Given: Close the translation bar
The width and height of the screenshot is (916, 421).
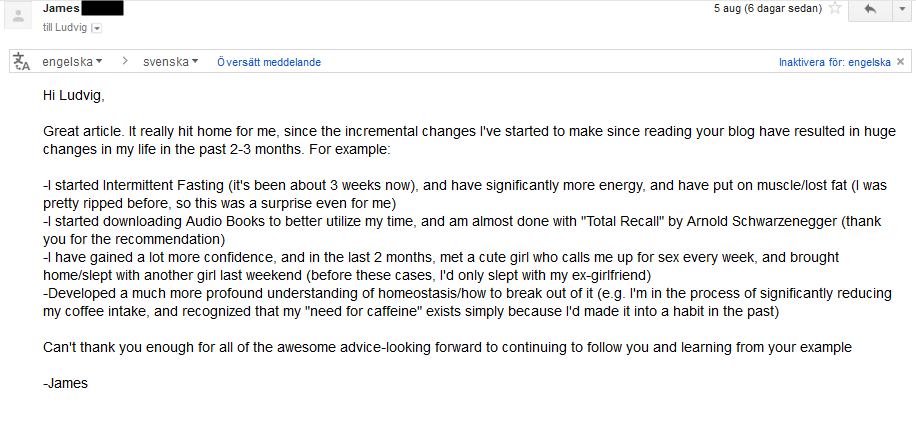Looking at the screenshot, I should pyautogui.click(x=903, y=62).
